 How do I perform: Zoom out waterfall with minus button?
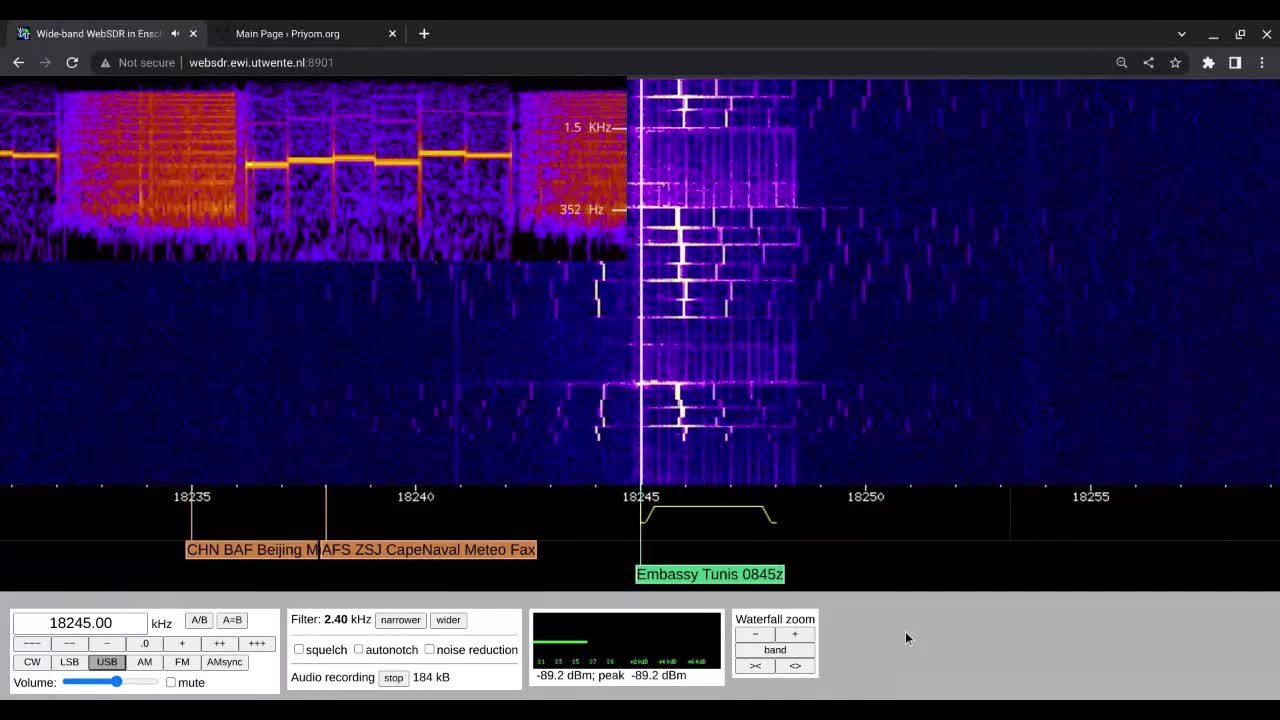click(755, 634)
